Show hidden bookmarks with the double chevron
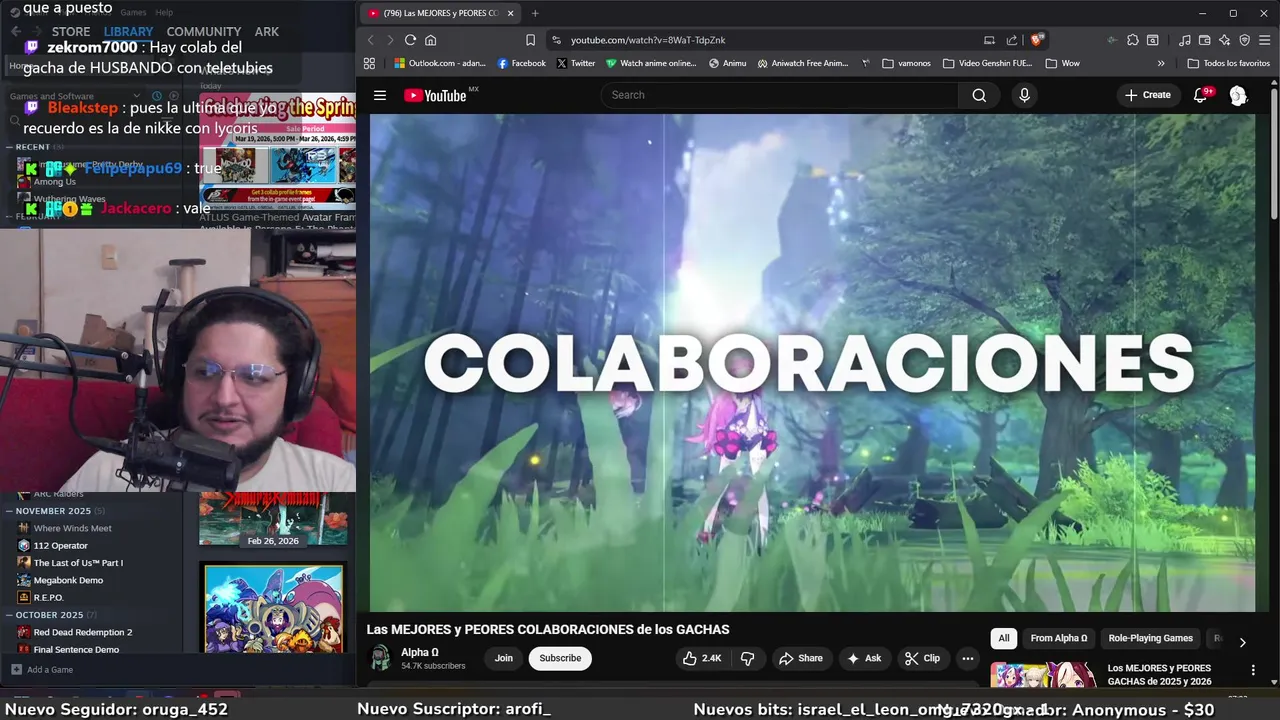 (x=1161, y=63)
